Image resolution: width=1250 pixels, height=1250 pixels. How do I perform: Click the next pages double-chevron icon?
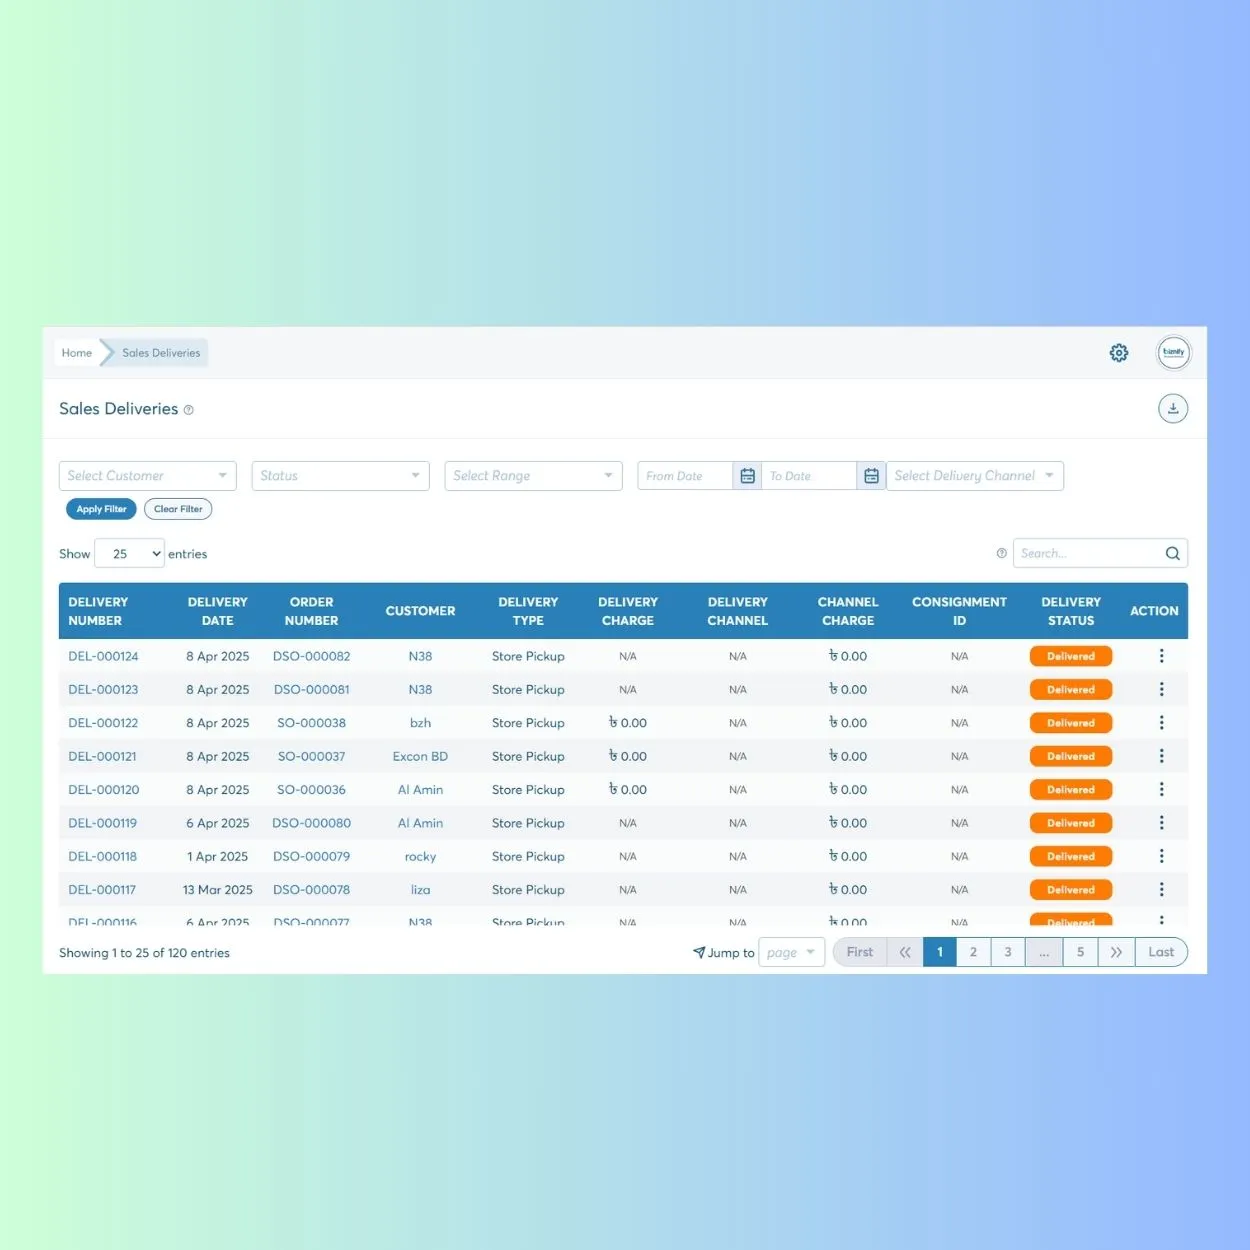pyautogui.click(x=1116, y=952)
